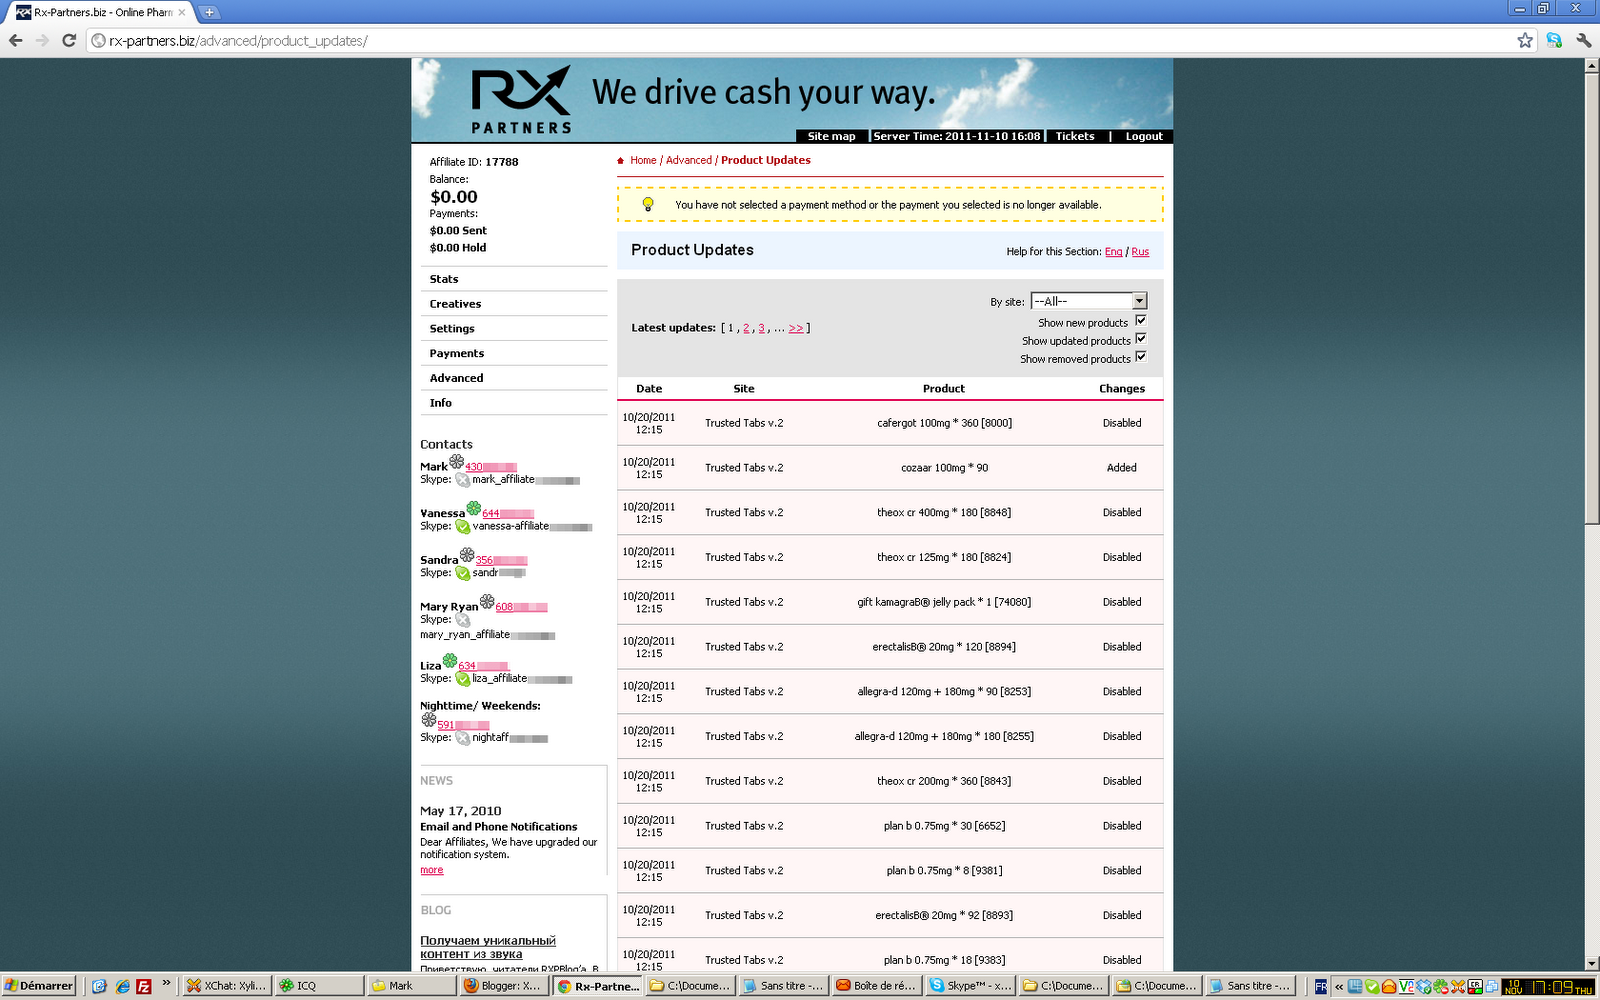
Task: Click the ICQ flower icon next to Vanessa
Action: point(474,508)
